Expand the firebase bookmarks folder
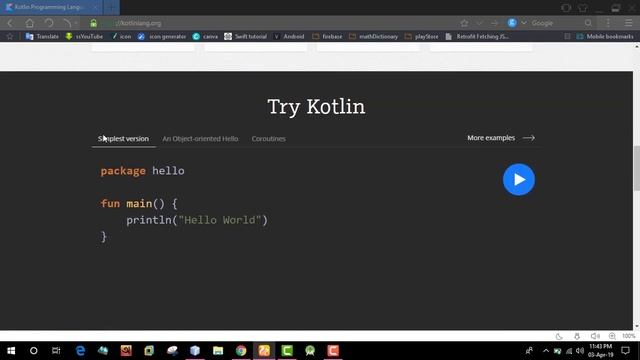640x360 pixels. click(327, 36)
